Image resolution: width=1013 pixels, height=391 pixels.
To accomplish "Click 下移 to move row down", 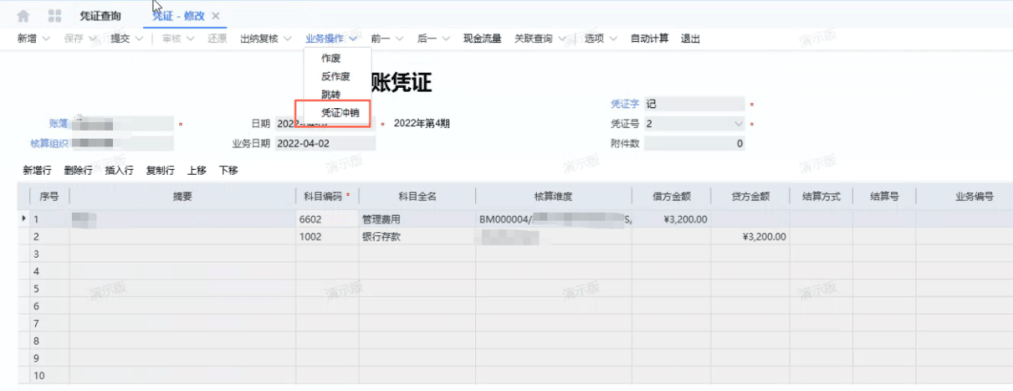I will (228, 171).
